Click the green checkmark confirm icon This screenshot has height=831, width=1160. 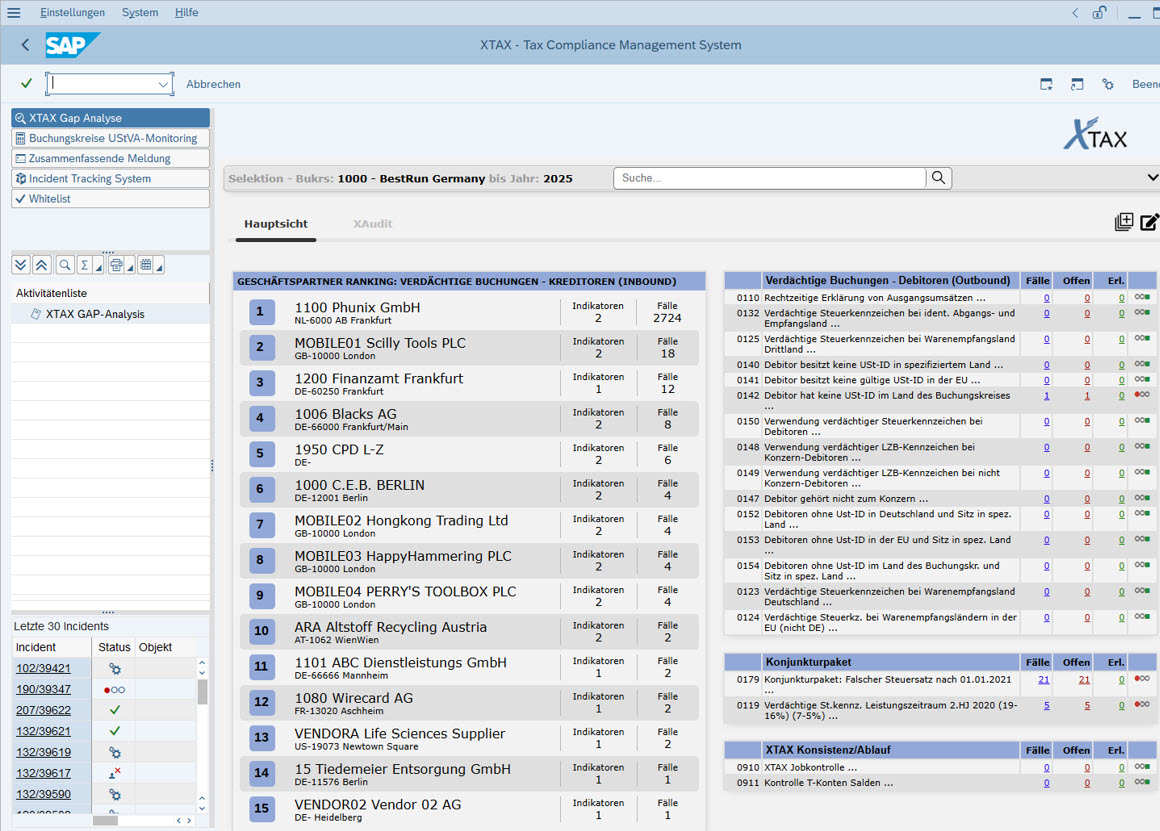coord(26,83)
